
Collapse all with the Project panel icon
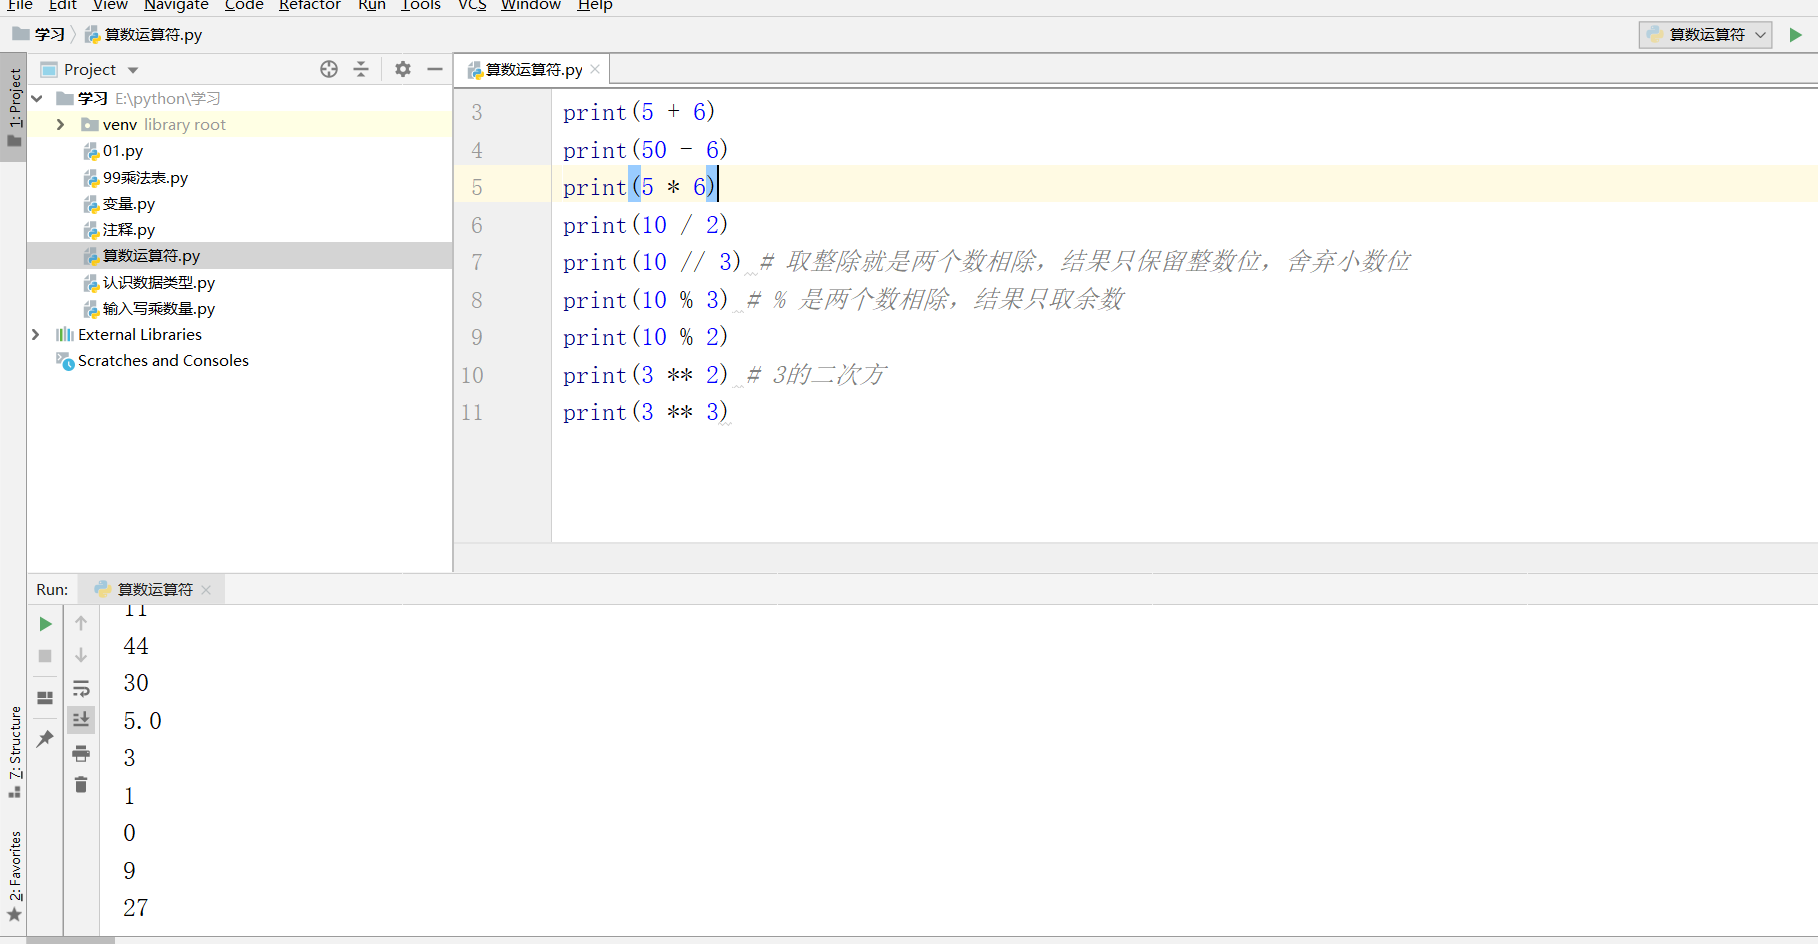(361, 69)
